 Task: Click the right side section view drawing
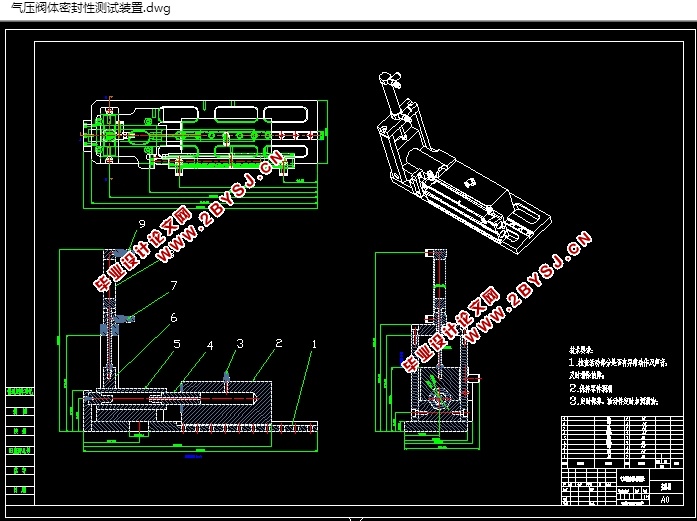pos(428,350)
